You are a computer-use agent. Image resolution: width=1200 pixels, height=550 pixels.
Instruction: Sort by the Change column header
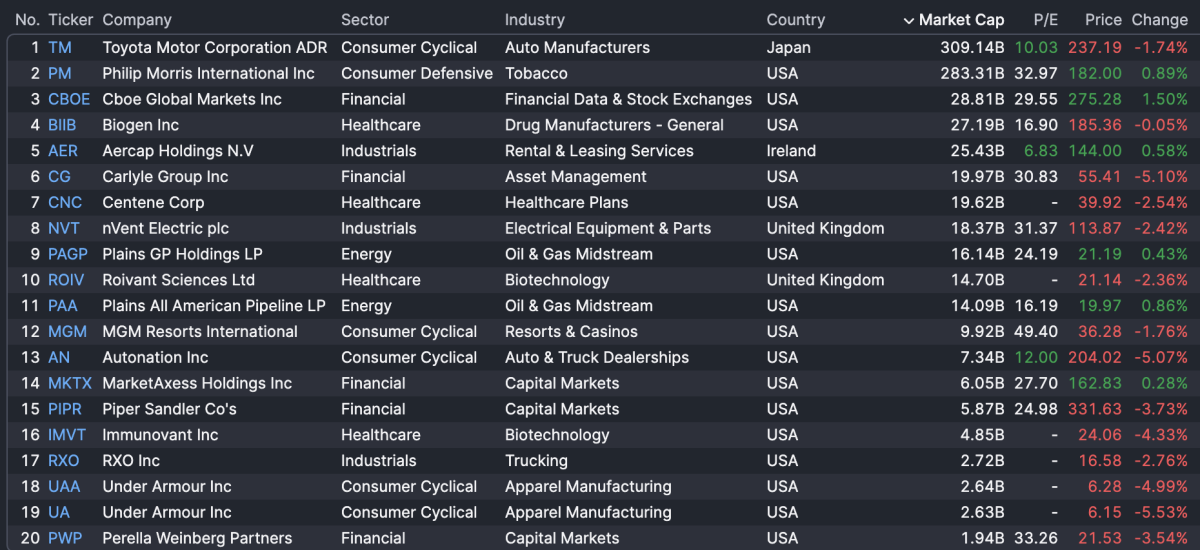tap(1159, 20)
